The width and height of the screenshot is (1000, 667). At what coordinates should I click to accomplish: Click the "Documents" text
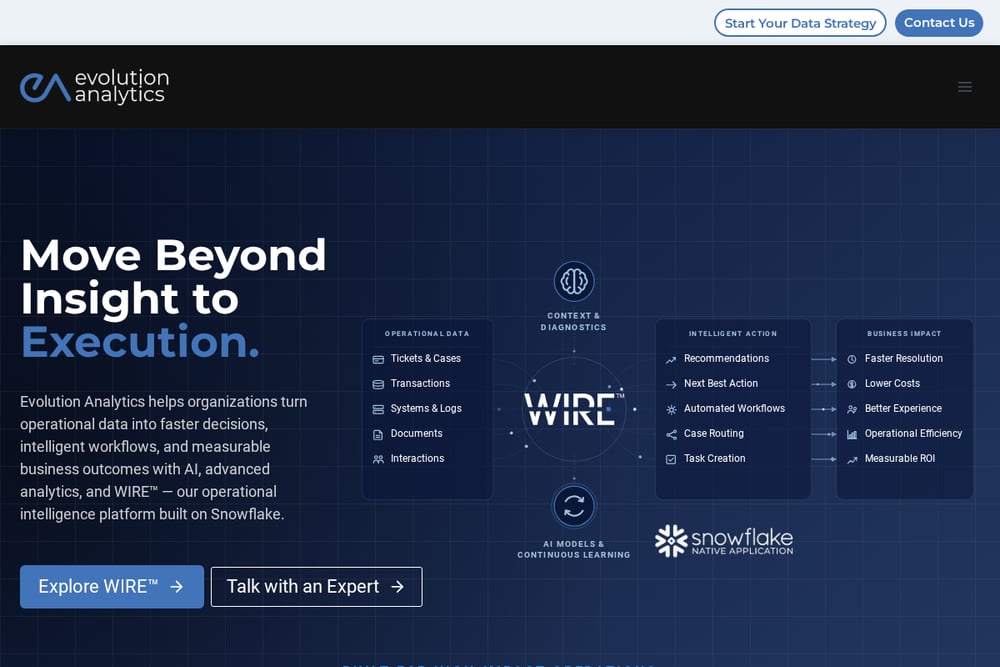click(416, 433)
